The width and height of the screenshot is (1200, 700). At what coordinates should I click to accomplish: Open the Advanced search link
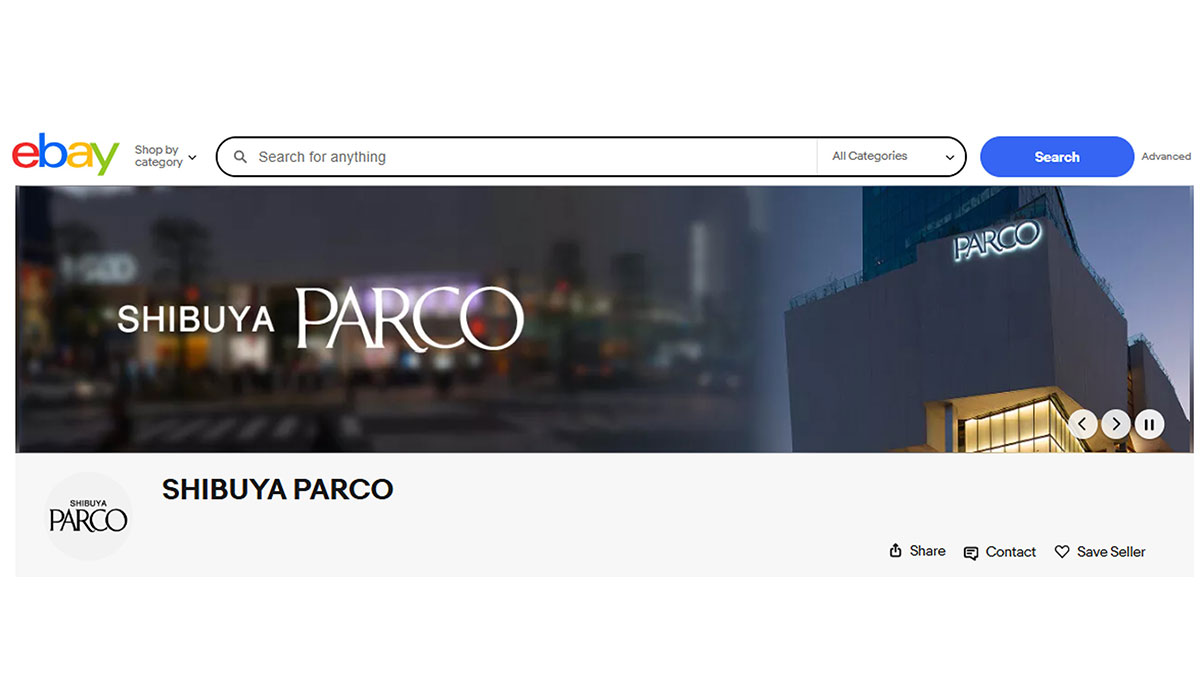tap(1166, 157)
